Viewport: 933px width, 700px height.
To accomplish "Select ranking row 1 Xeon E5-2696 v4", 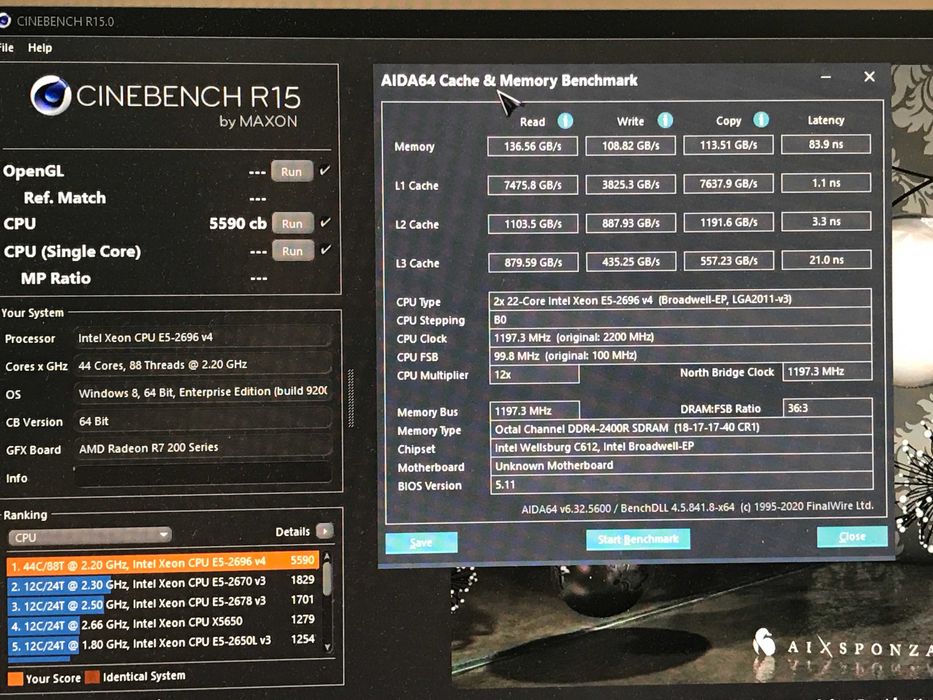I will [x=163, y=562].
